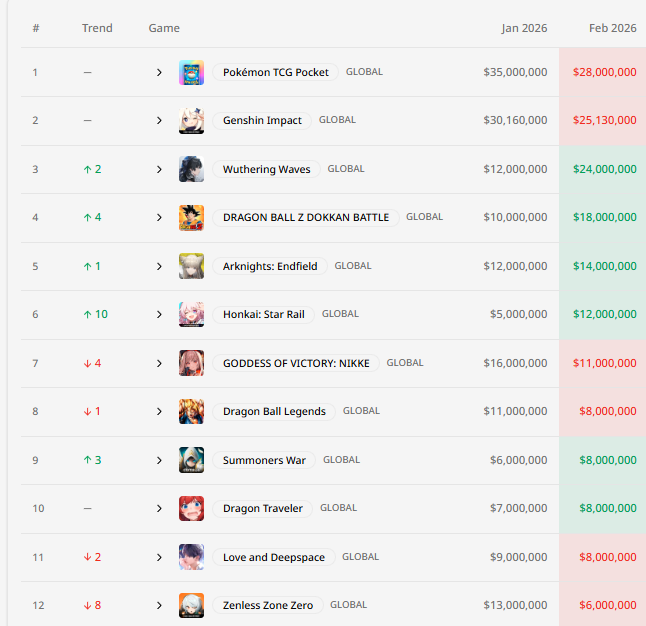Expand the Zenless Zone Zero row chevron
This screenshot has width=646, height=626.
159,605
